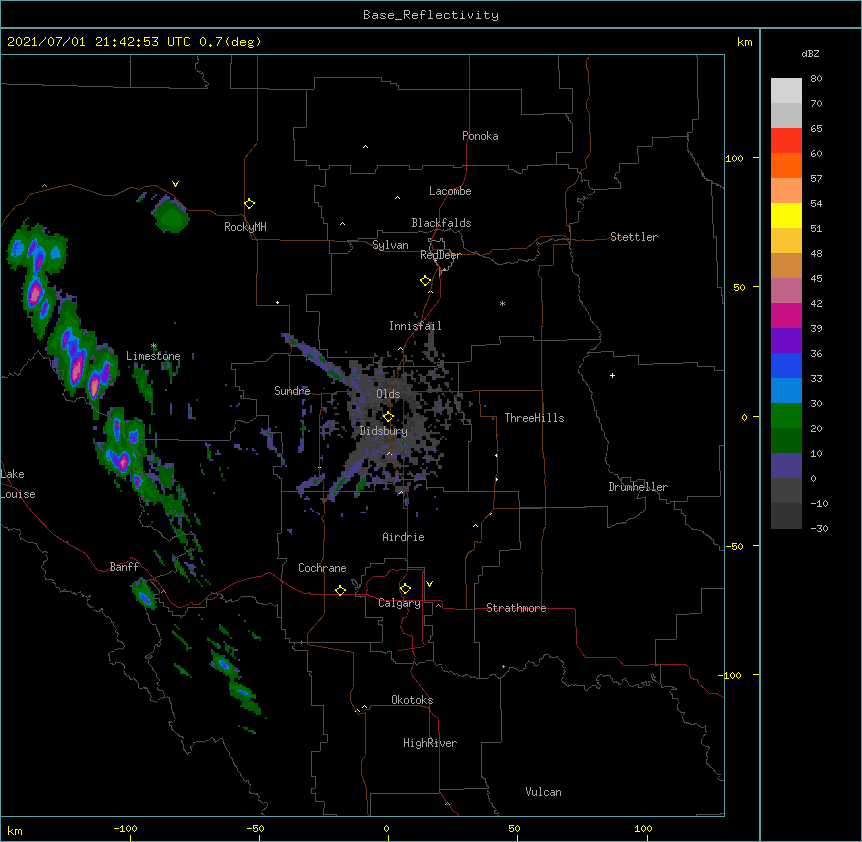
Task: Click the Base_Reflectivity title
Action: [431, 15]
